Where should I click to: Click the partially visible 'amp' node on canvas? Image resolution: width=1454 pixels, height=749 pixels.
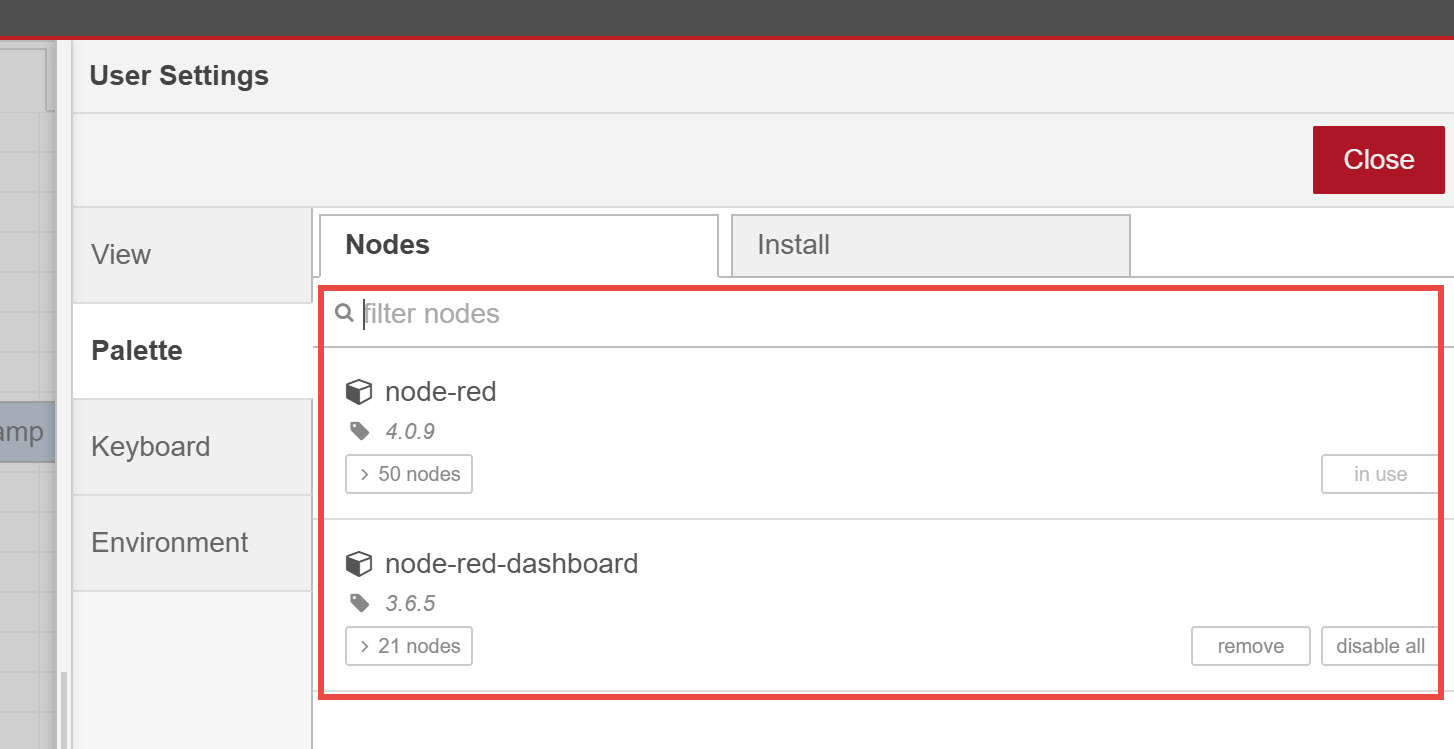point(27,431)
